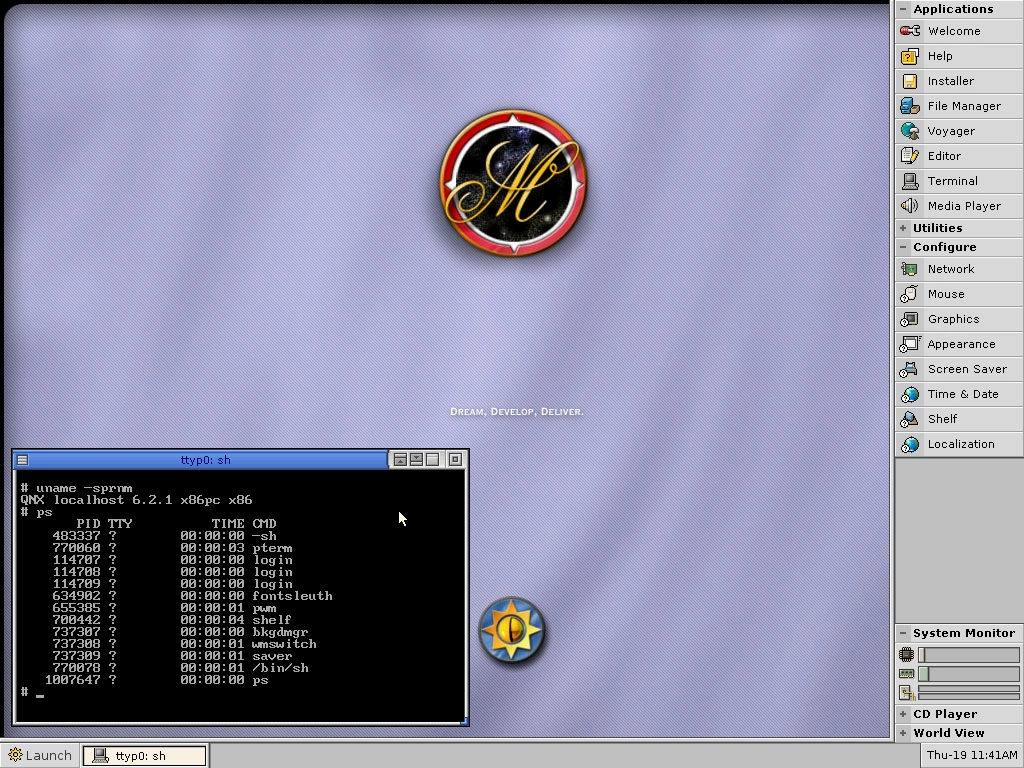Click the wmswitch process row
The width and height of the screenshot is (1024, 768).
tap(184, 644)
